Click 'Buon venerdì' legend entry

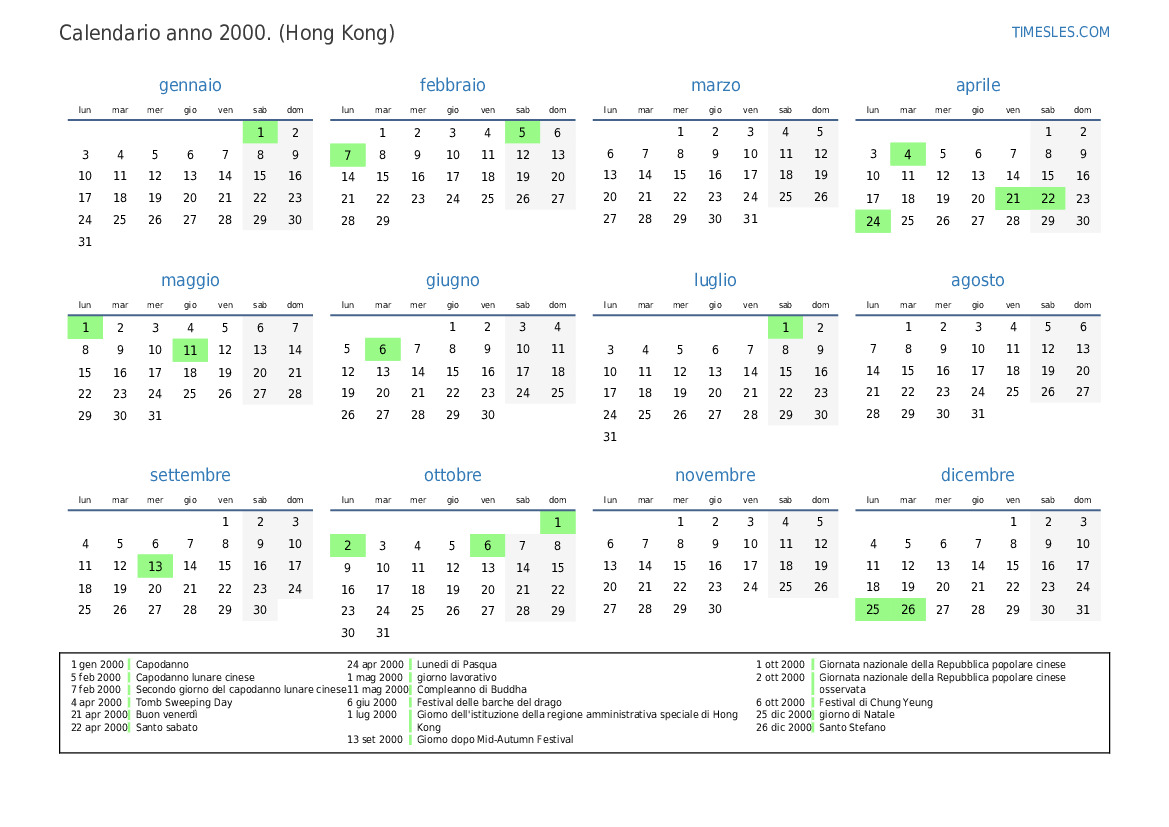click(167, 714)
